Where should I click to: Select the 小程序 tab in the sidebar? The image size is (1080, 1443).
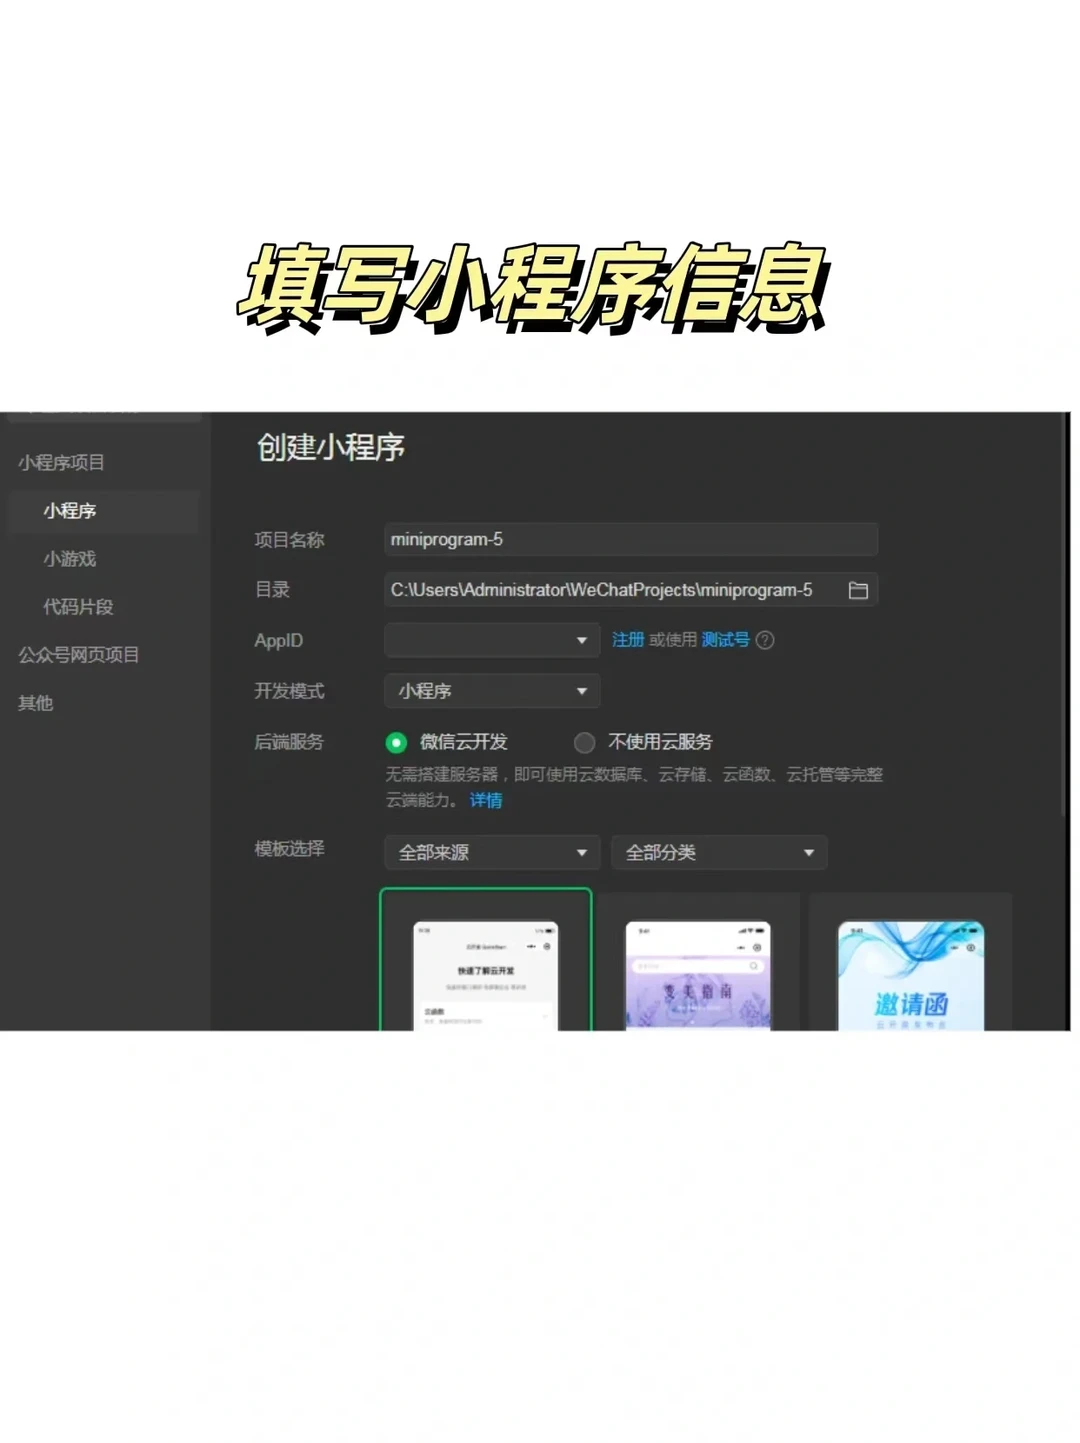(x=71, y=512)
